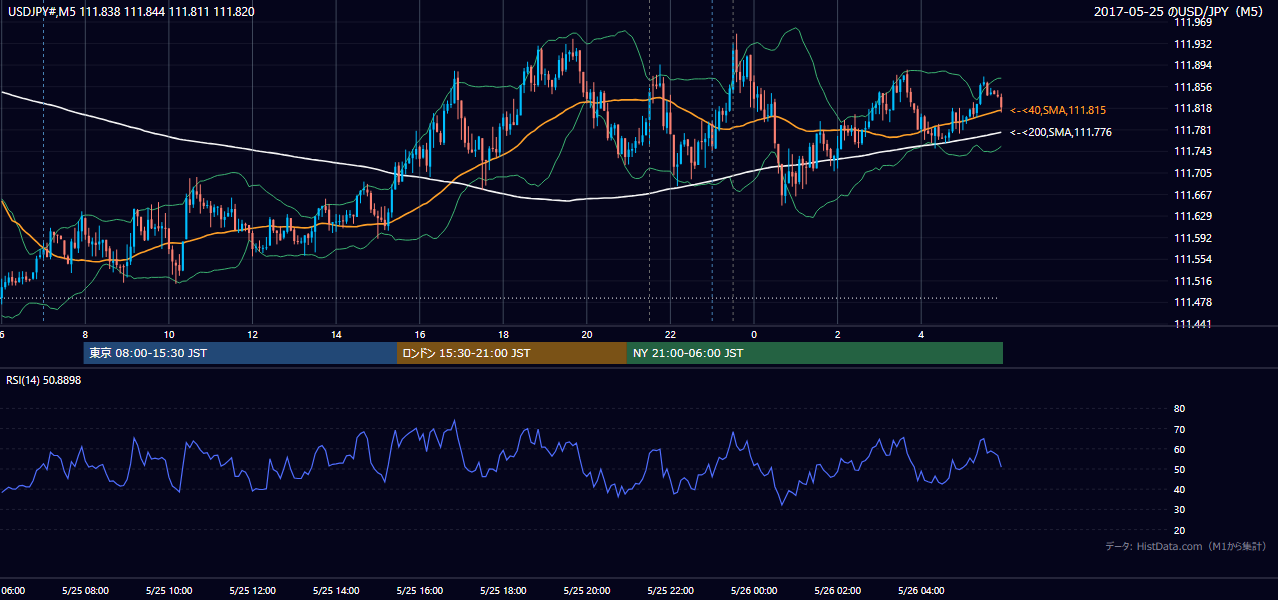Screen dimensions: 1278x600
Task: Click RSI scale value 30
Action: tap(1179, 510)
